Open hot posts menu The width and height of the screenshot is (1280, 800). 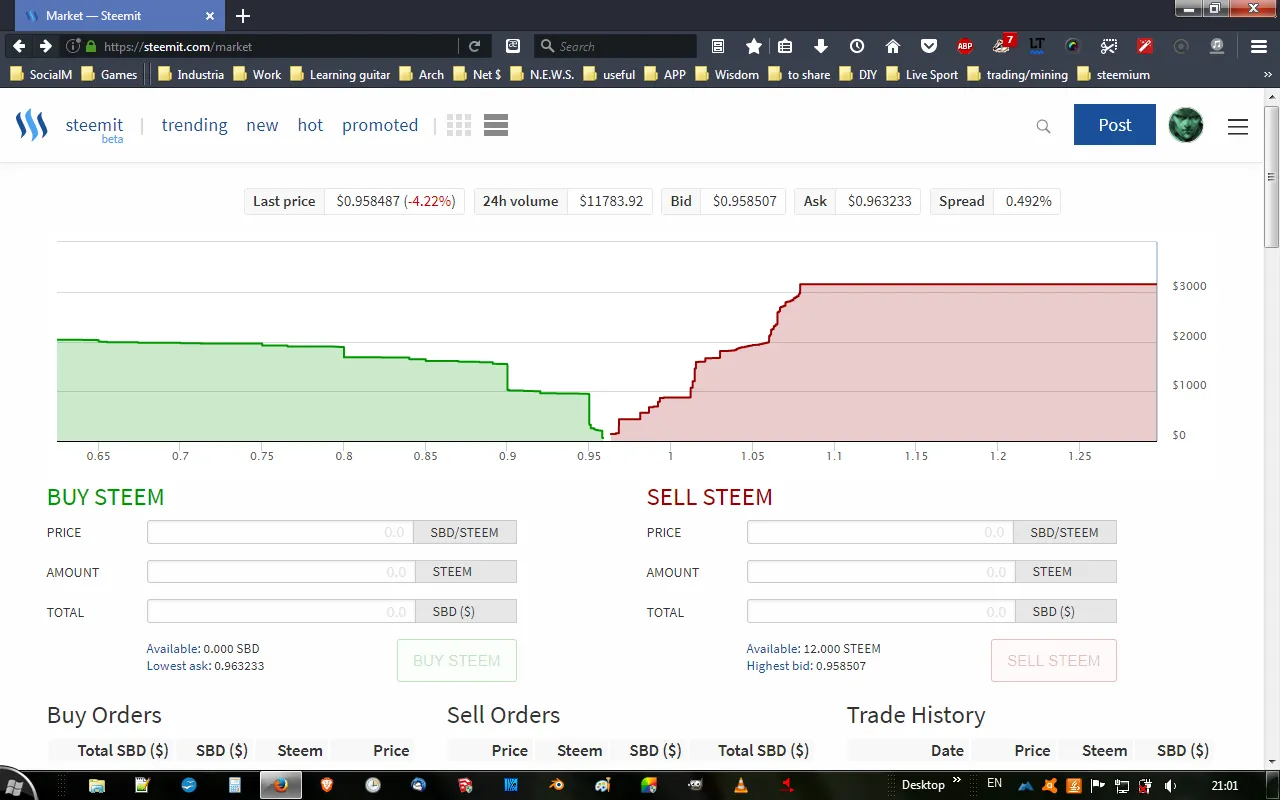(x=310, y=125)
